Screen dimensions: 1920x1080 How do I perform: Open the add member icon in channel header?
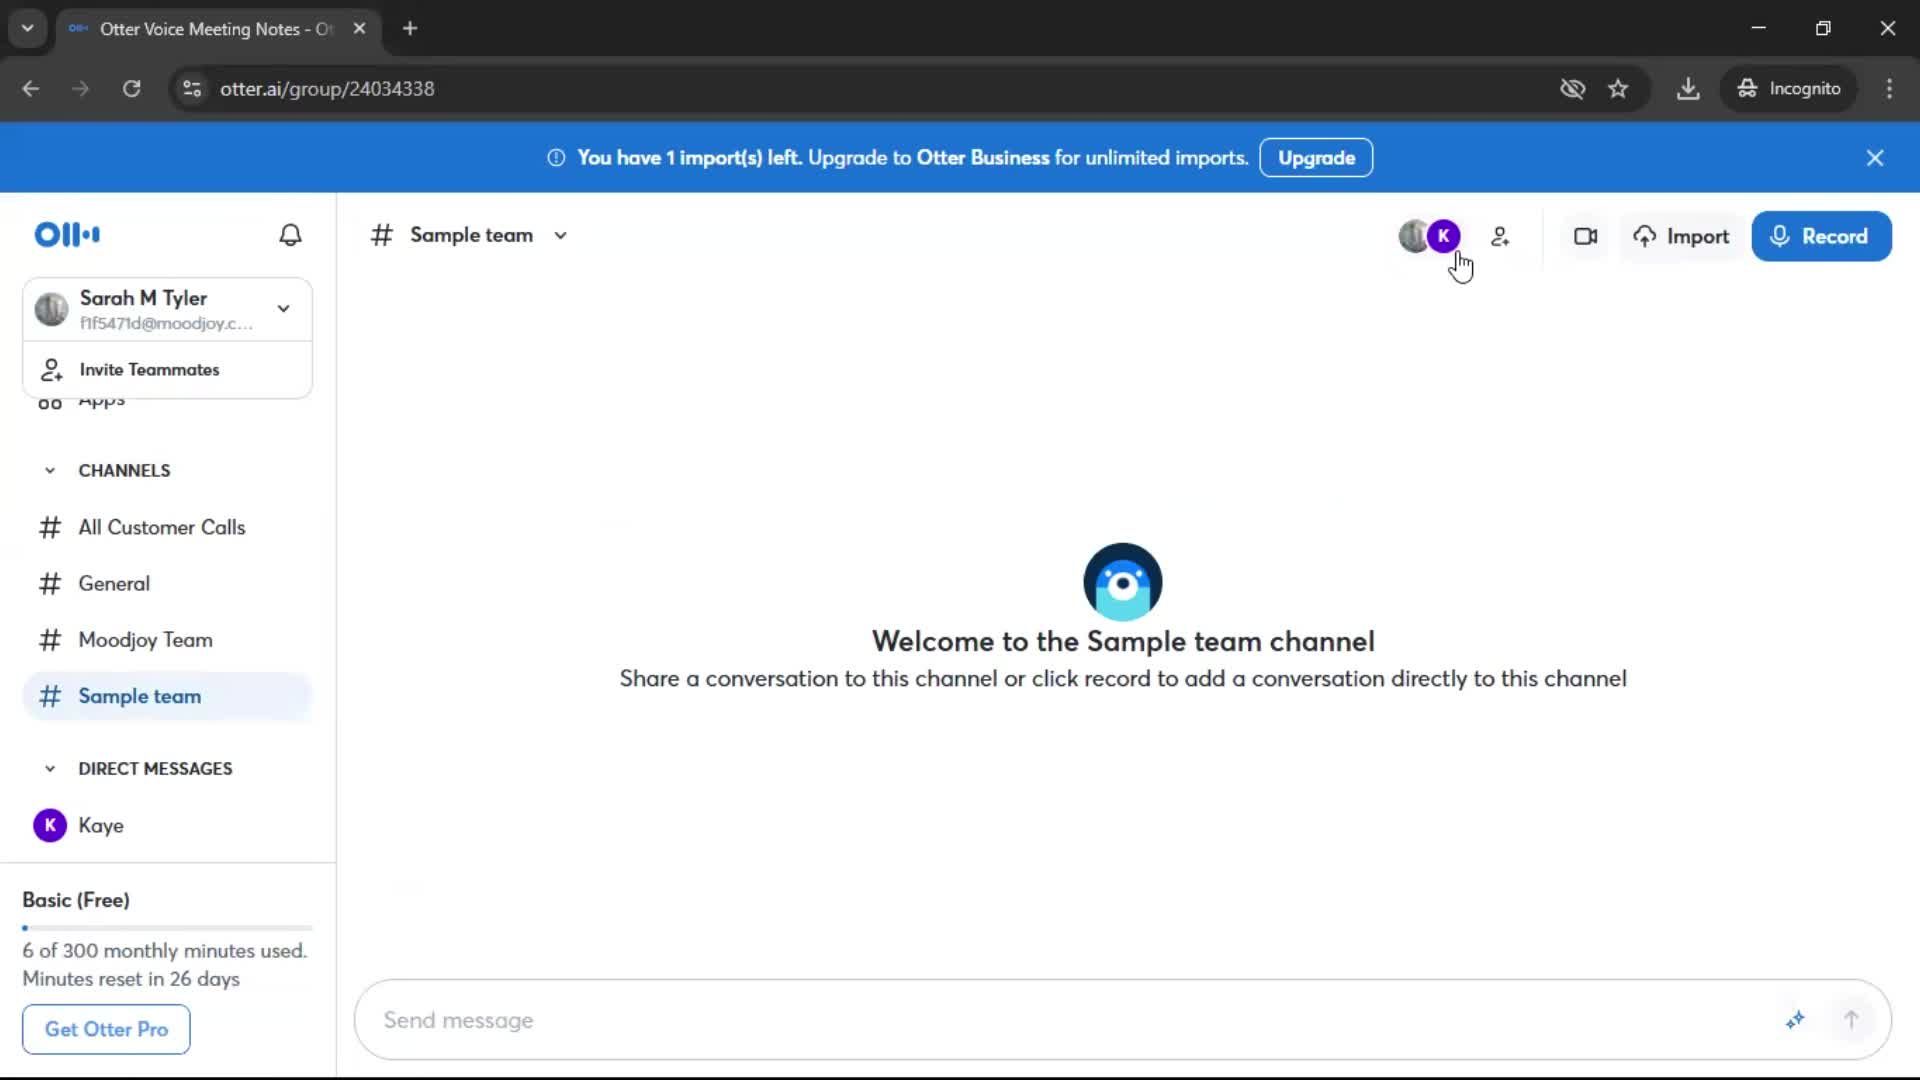pyautogui.click(x=1500, y=236)
